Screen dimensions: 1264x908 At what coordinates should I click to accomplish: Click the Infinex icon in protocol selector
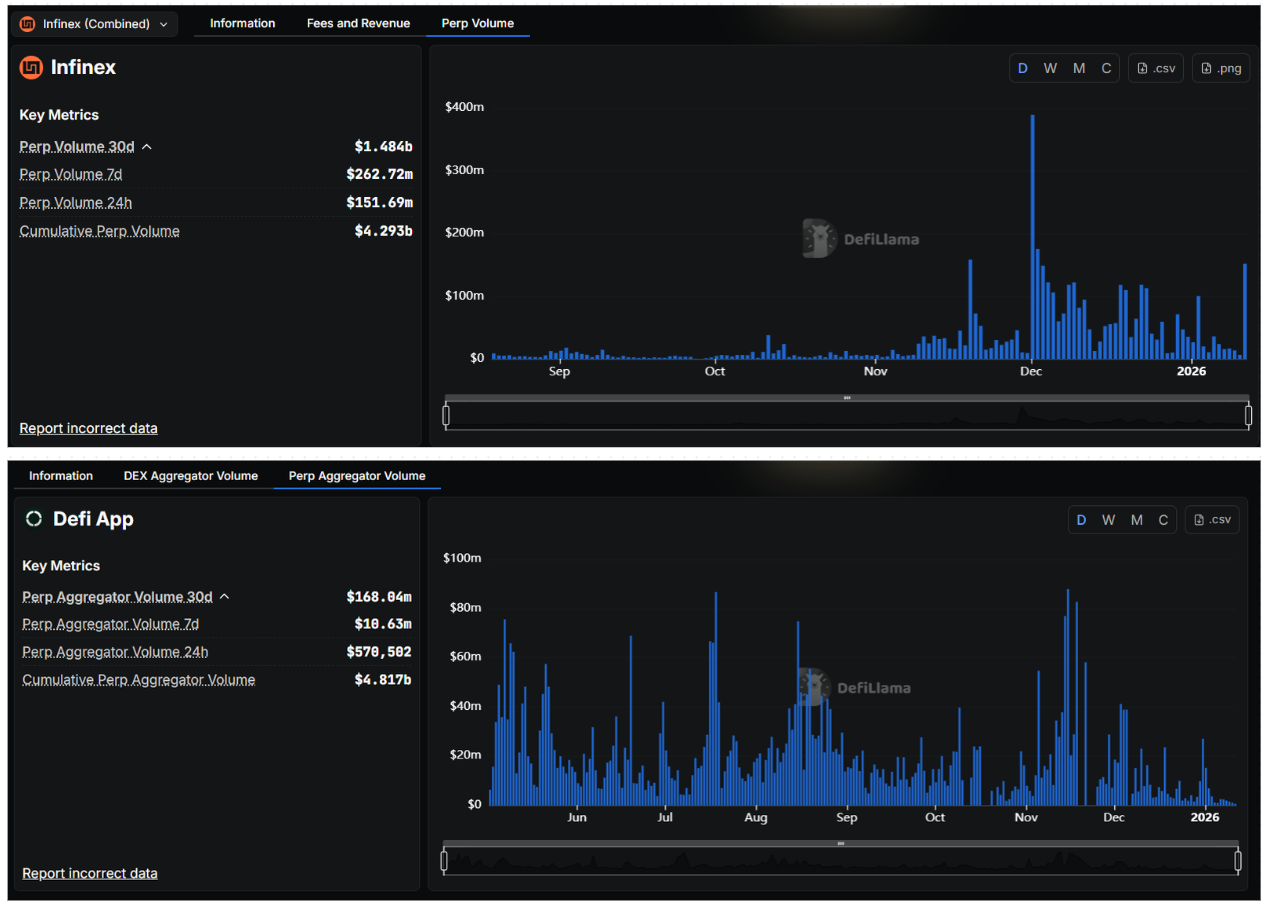click(27, 24)
